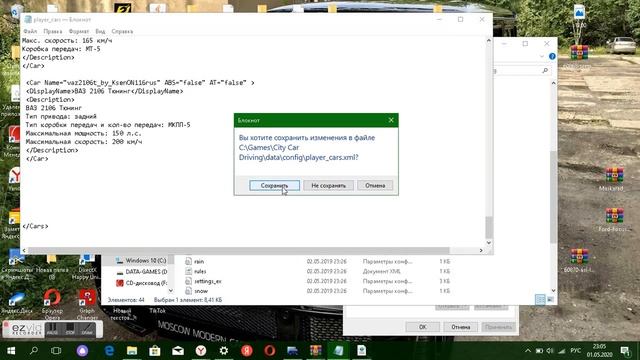Click Explorer search magnifier icon
This screenshot has width=640, height=360.
545,71
